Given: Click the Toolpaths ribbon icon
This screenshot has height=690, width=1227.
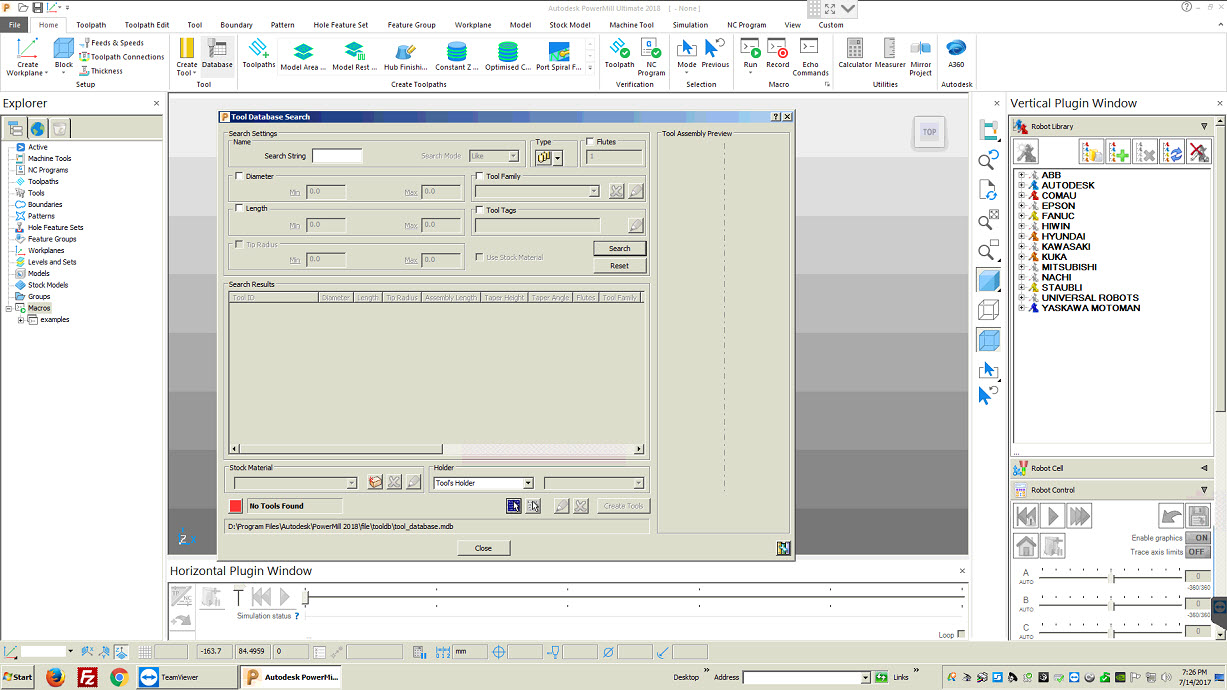Looking at the screenshot, I should [x=259, y=54].
